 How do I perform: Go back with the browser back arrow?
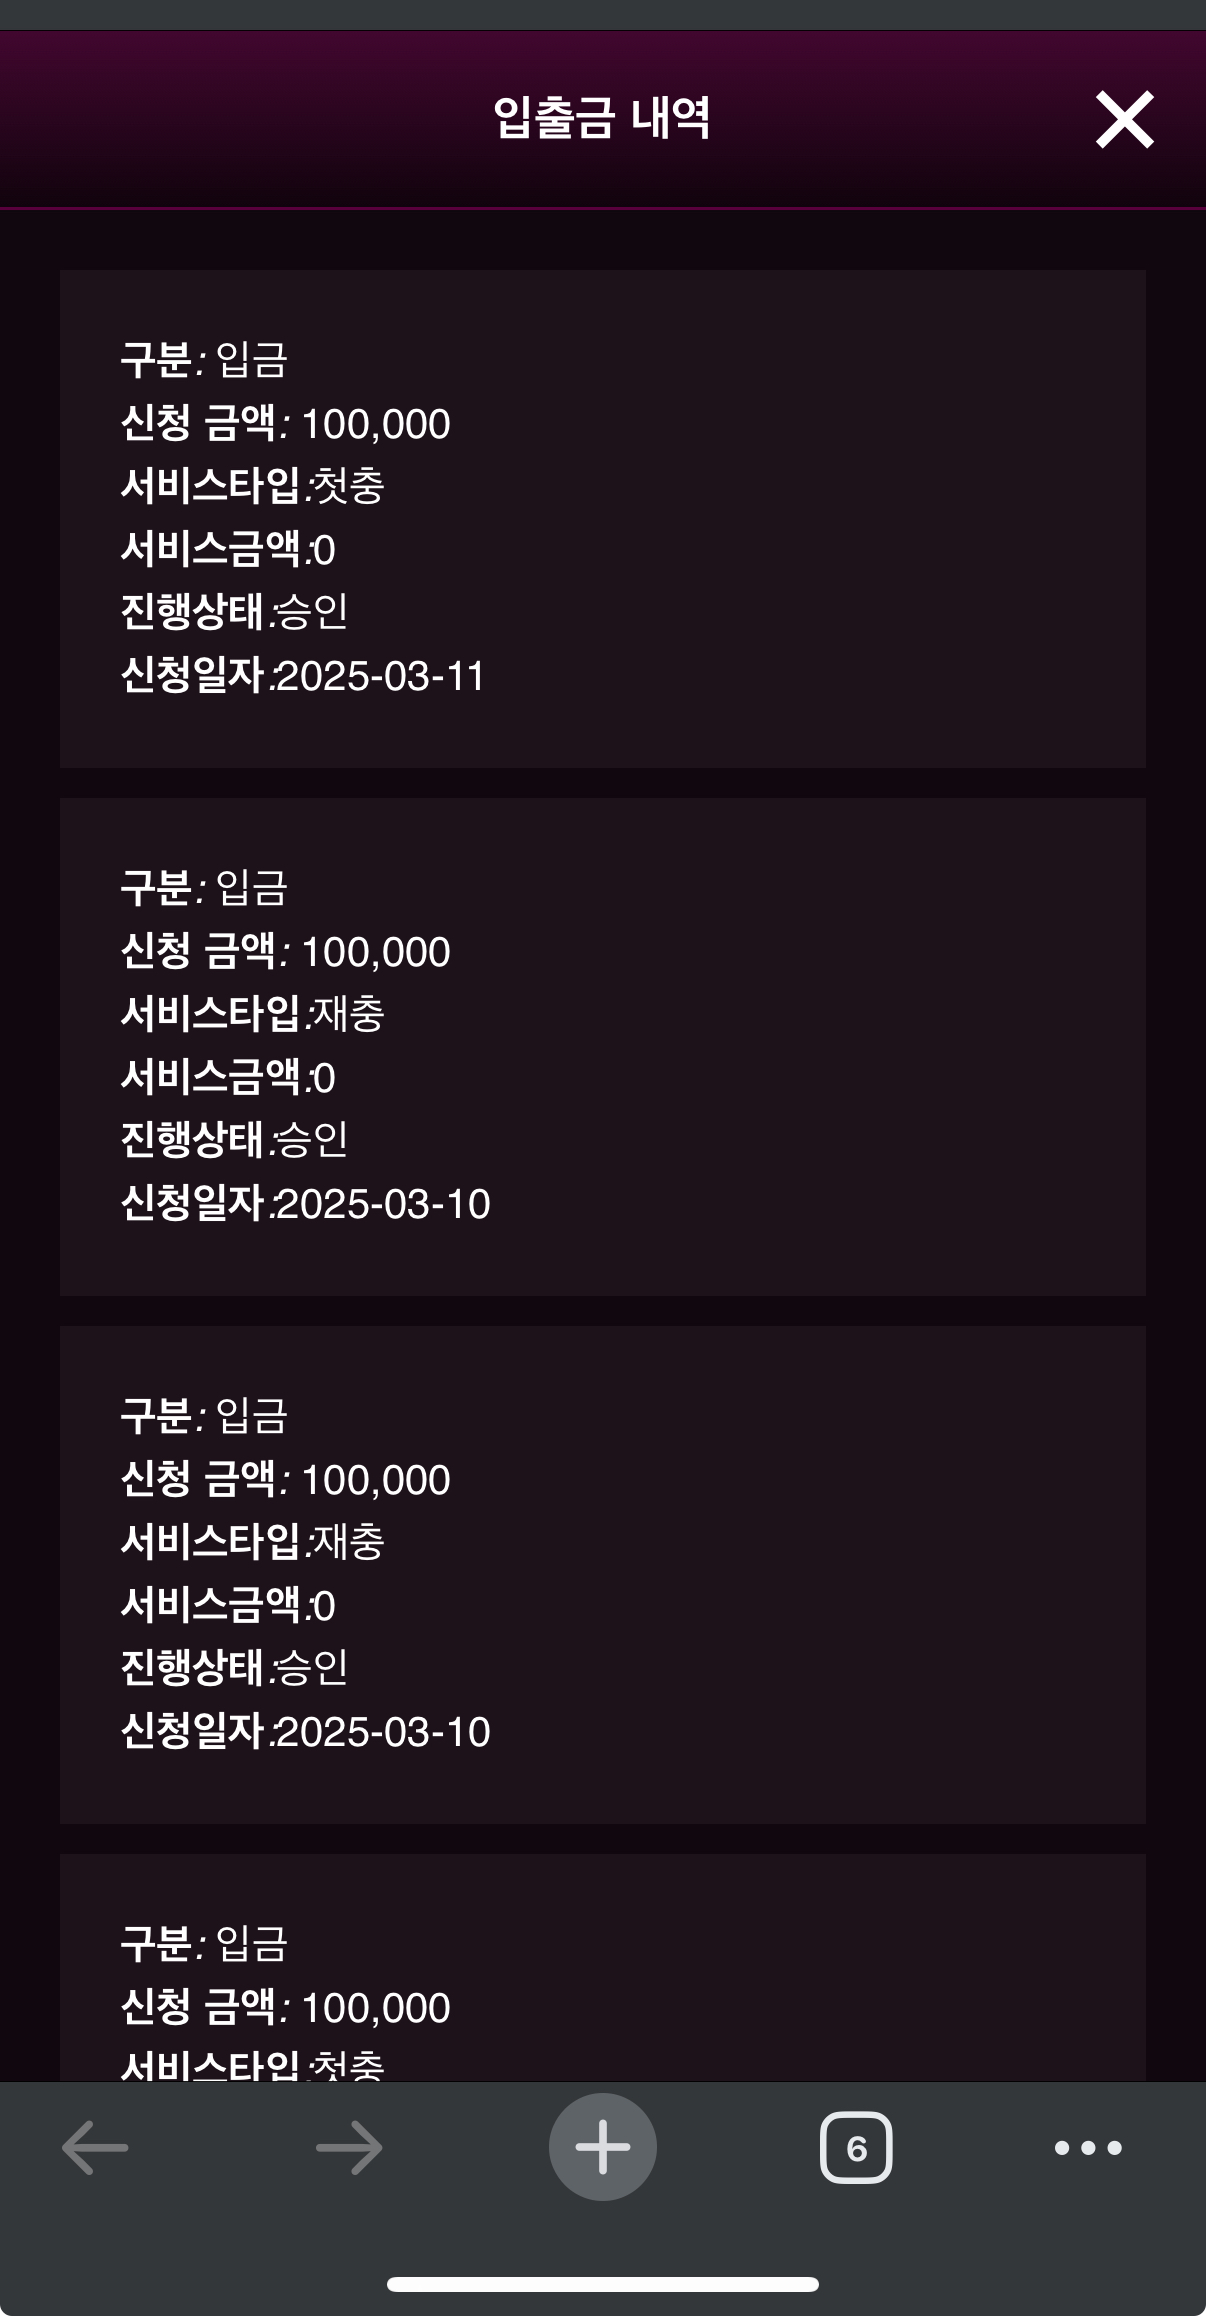coord(95,2147)
